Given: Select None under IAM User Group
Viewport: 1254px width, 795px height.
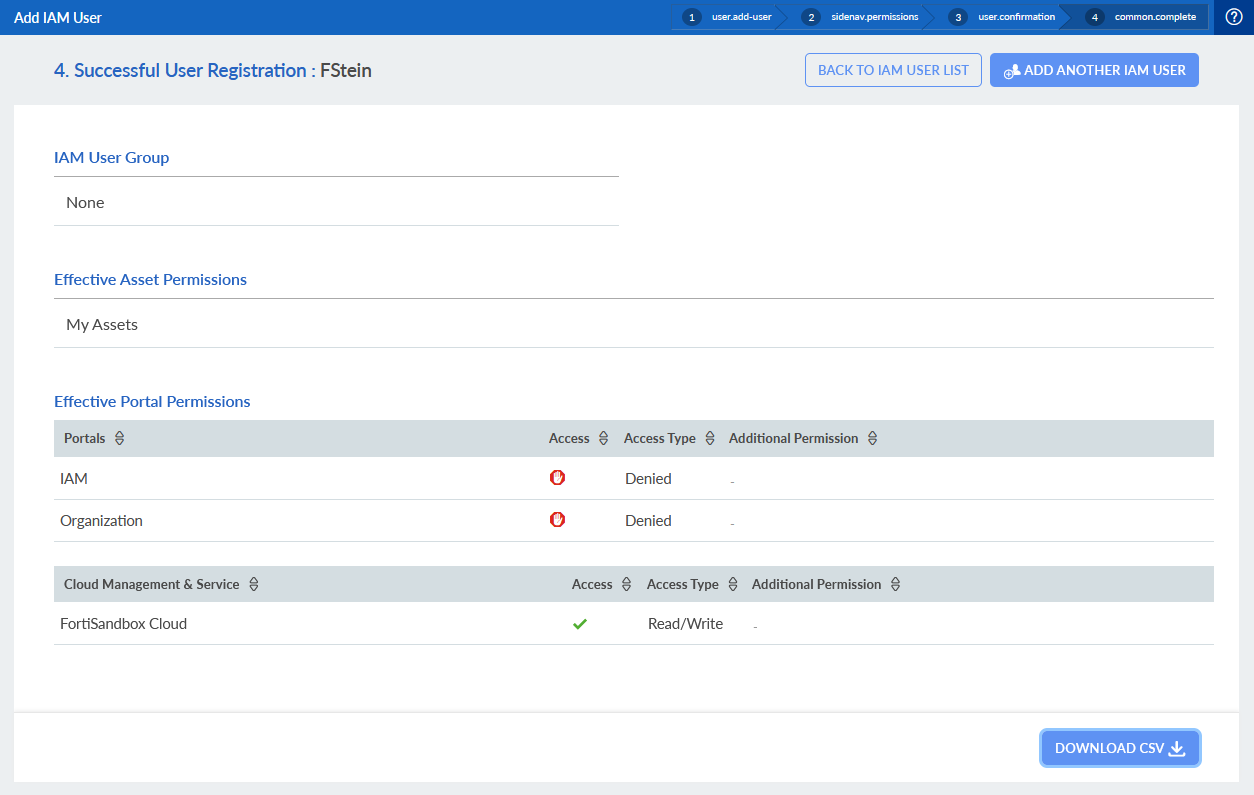Looking at the screenshot, I should point(85,202).
